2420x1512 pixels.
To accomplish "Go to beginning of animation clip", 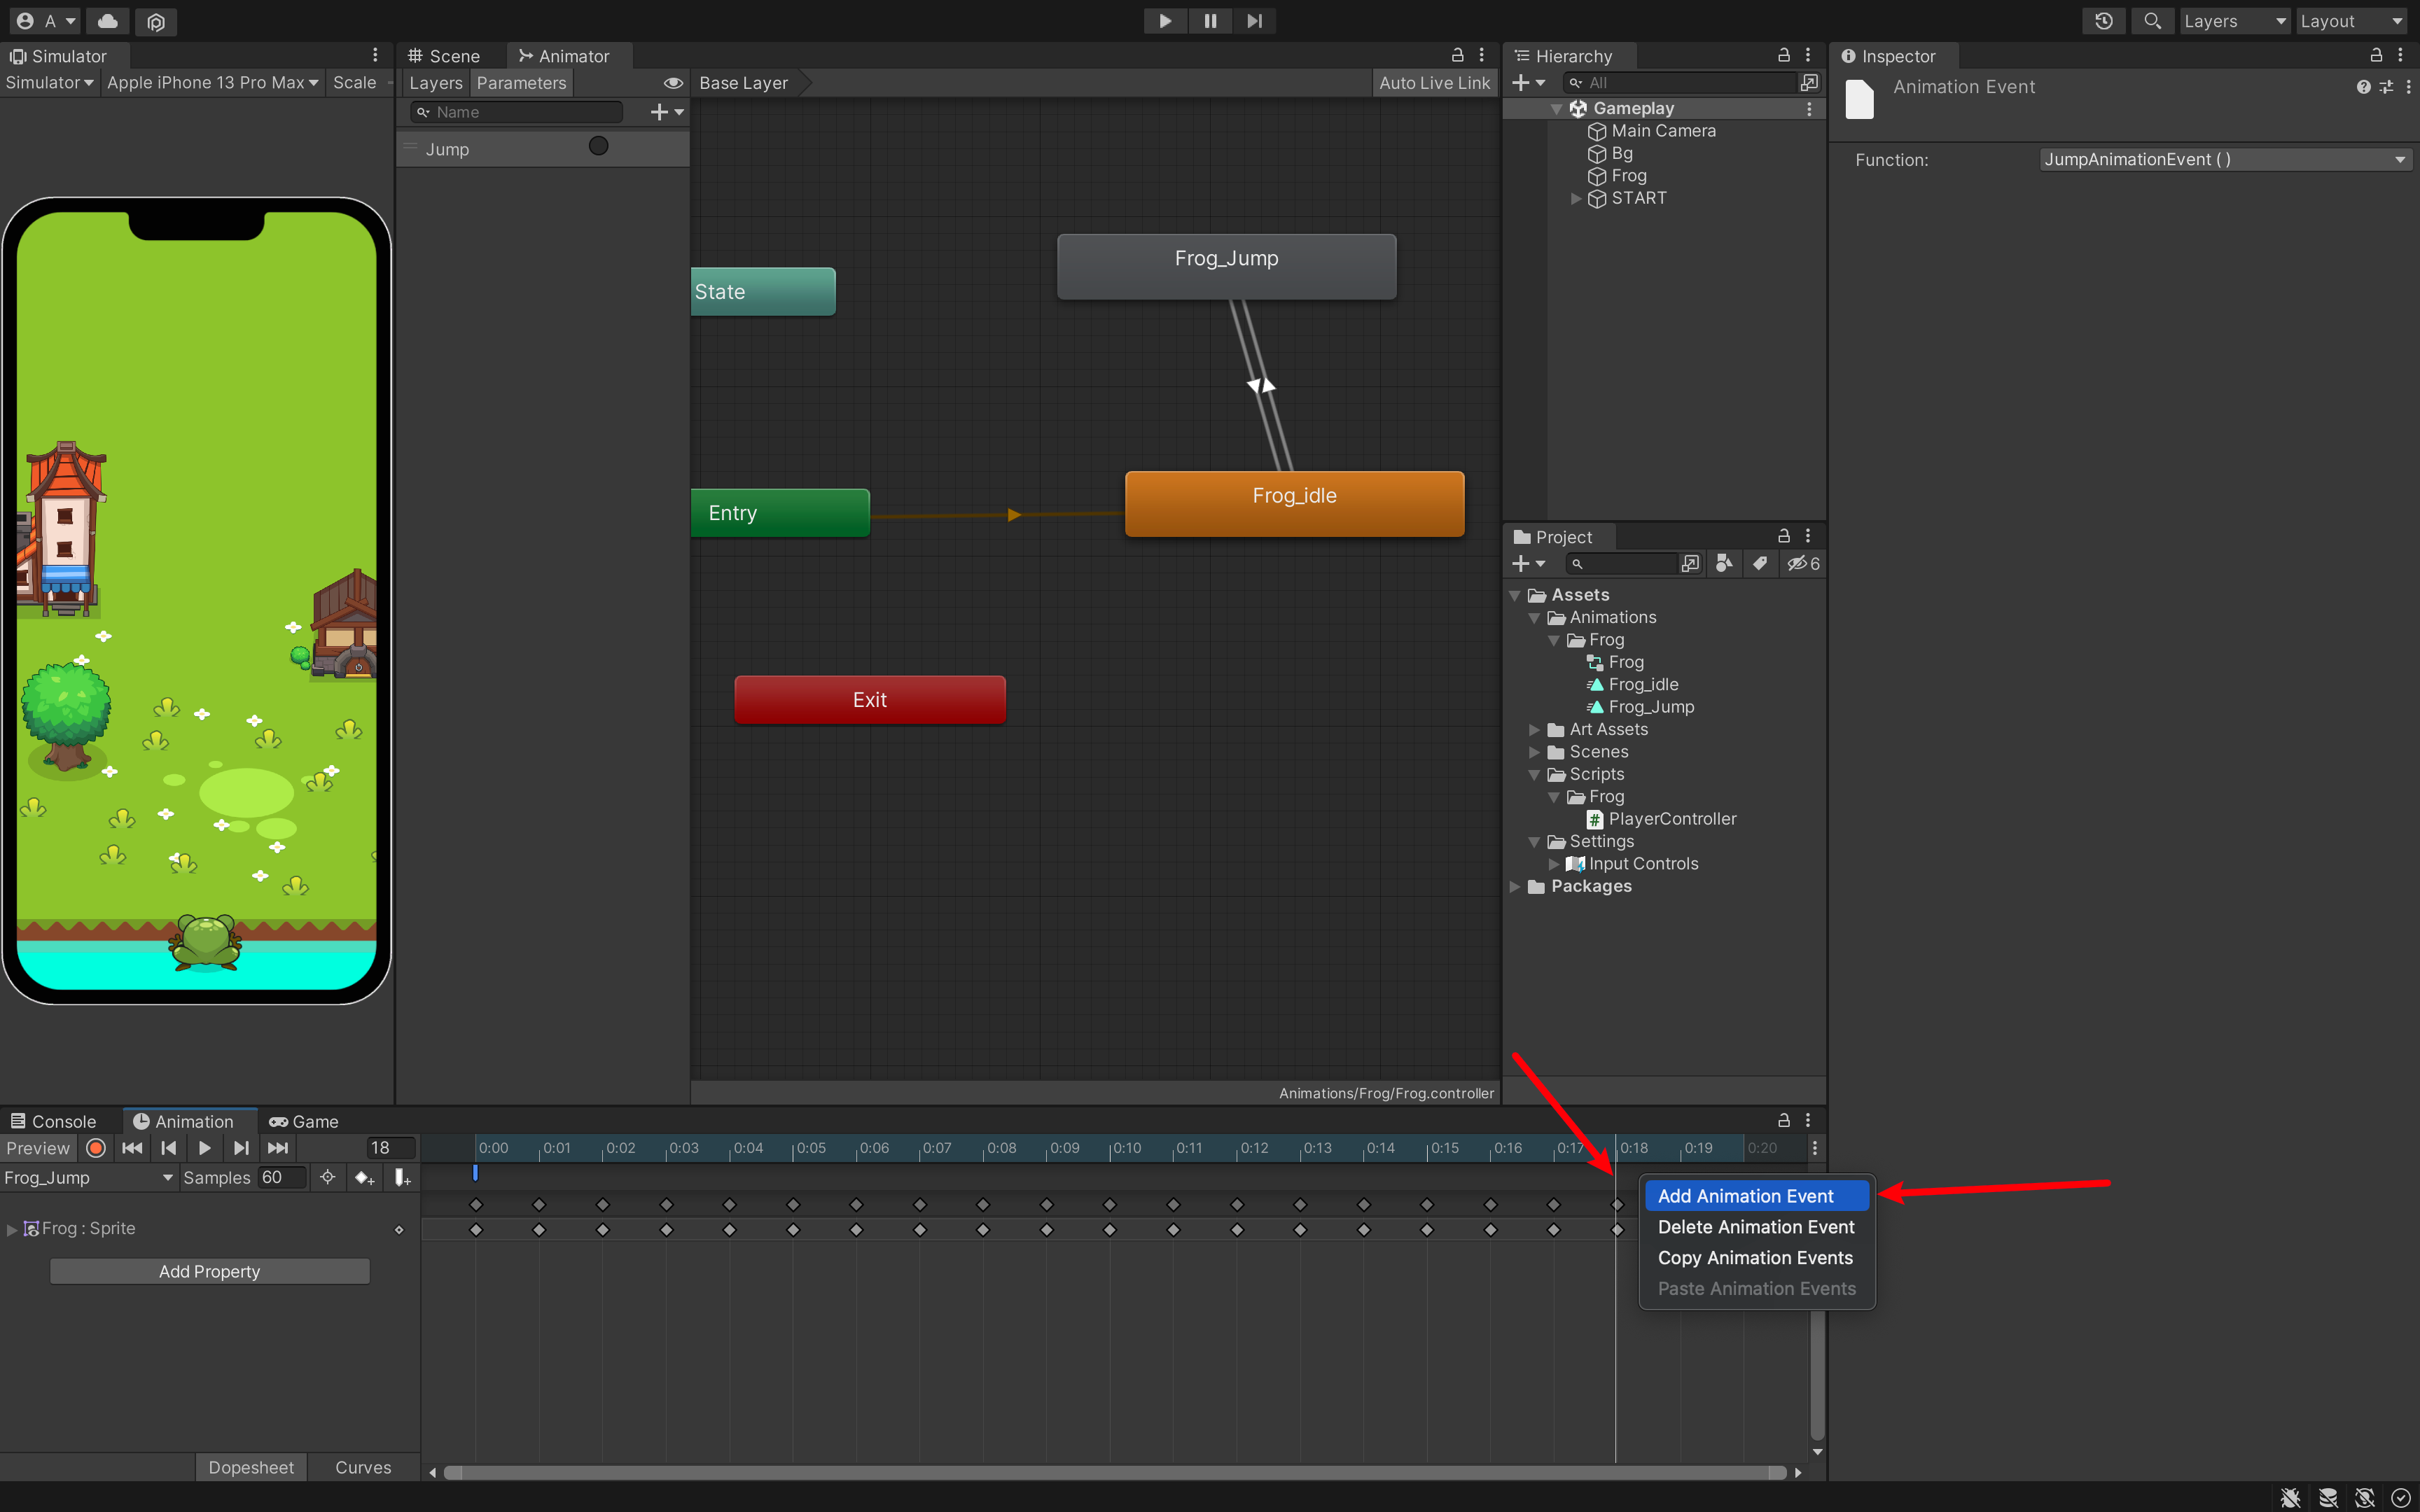I will point(131,1148).
